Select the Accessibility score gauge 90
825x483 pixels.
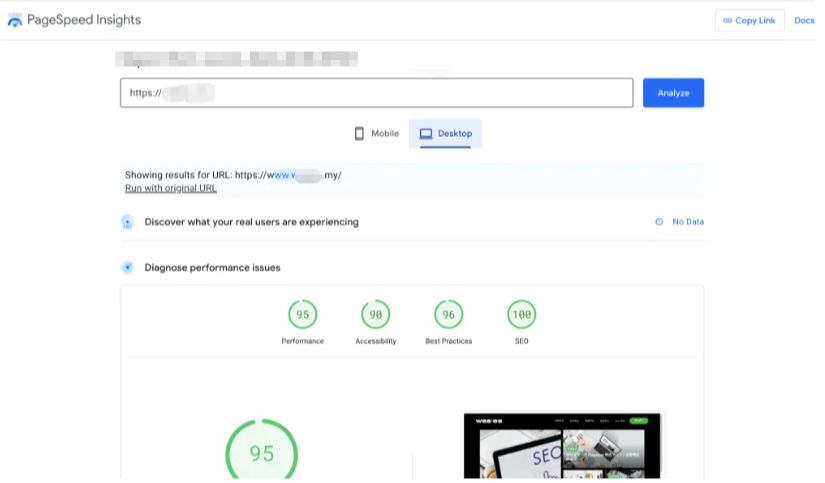(375, 314)
